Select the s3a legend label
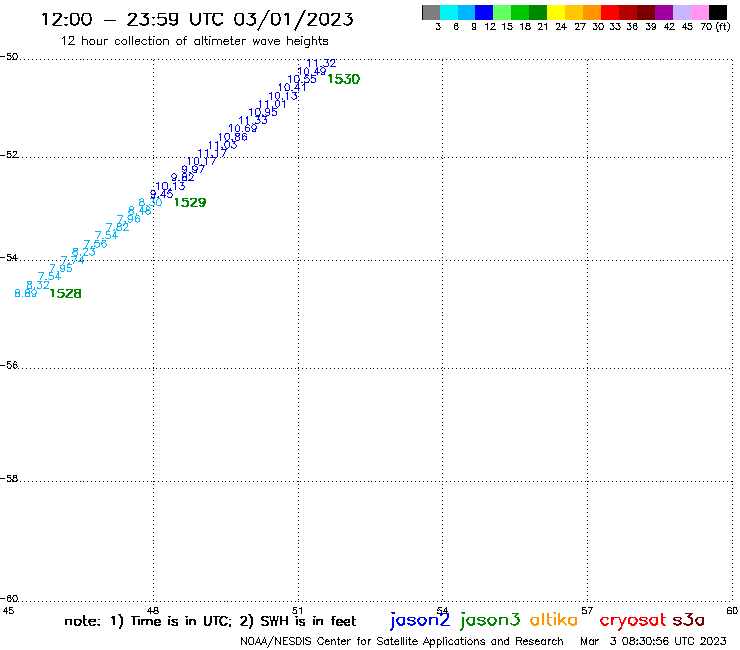 (689, 620)
